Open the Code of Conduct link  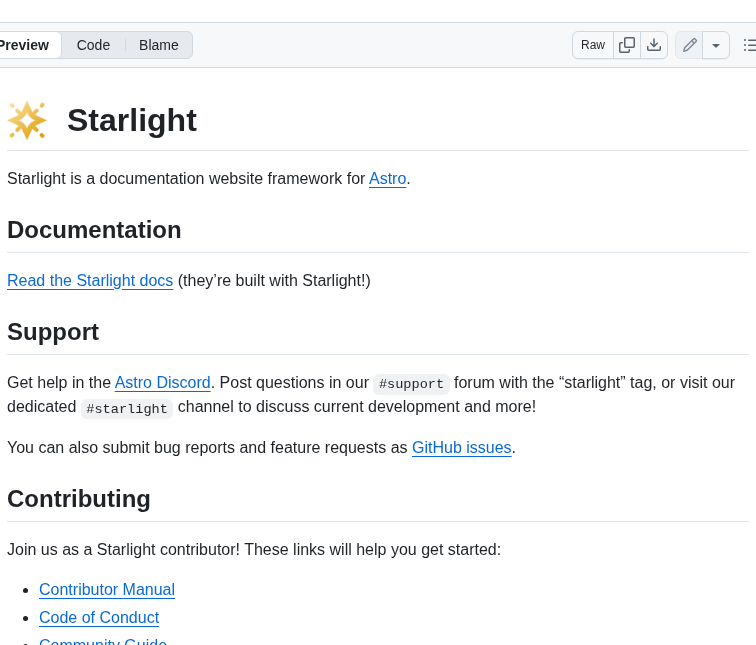click(x=99, y=618)
